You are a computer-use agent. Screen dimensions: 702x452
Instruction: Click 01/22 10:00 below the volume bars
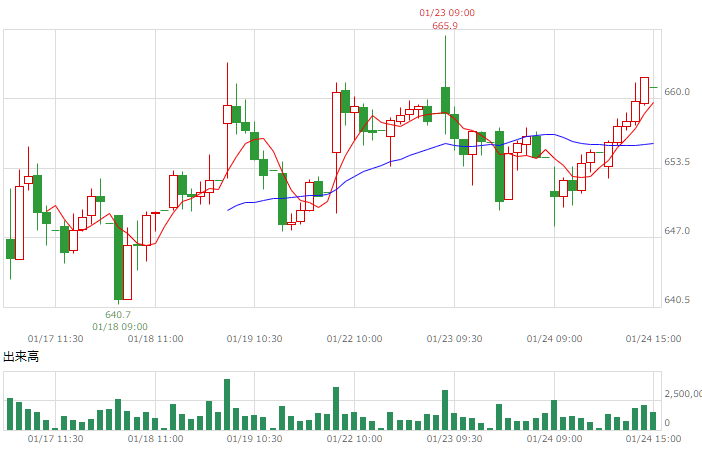pyautogui.click(x=355, y=439)
